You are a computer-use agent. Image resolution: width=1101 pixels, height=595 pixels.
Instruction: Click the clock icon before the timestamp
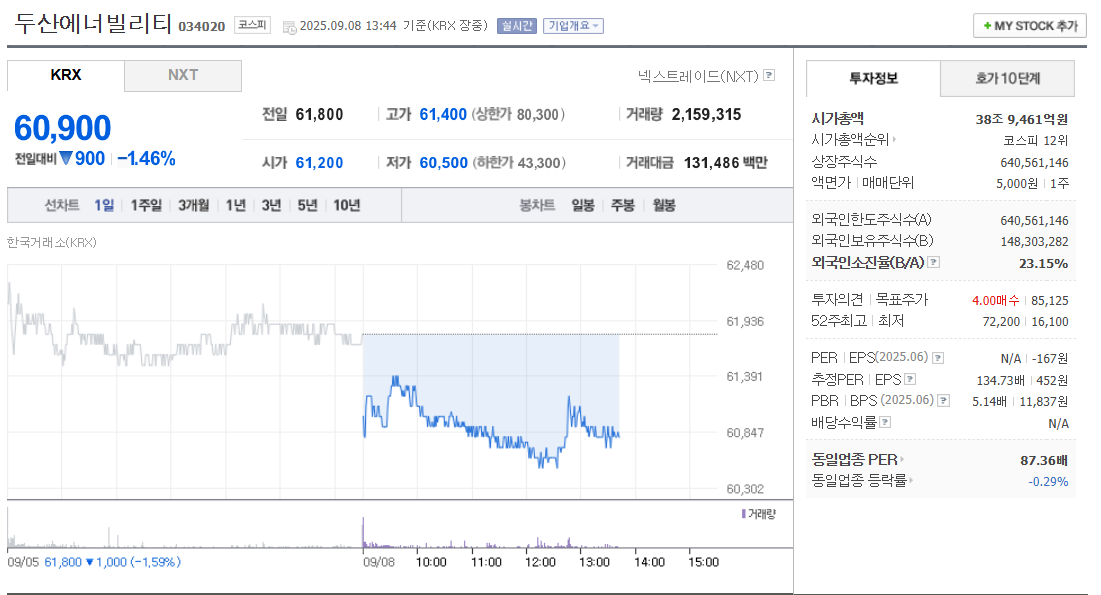coord(289,27)
